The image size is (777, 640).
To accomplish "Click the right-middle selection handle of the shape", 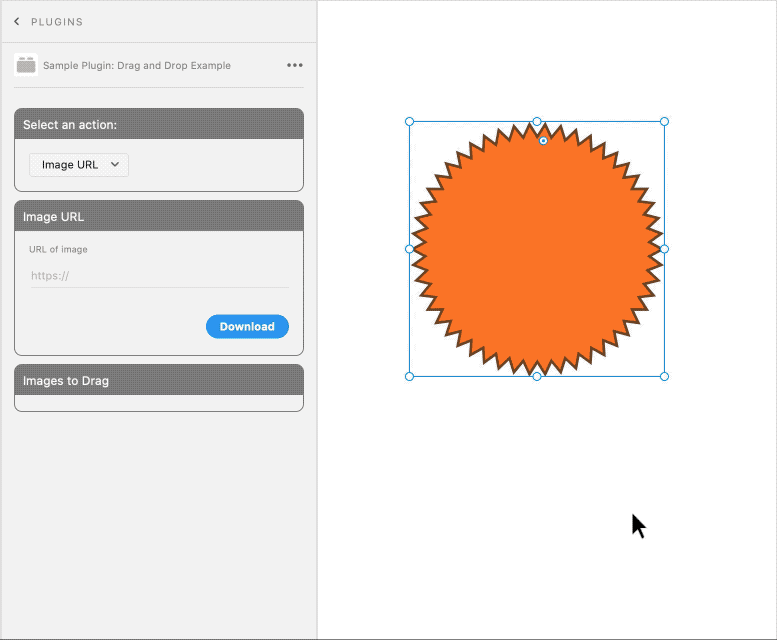I will point(665,249).
